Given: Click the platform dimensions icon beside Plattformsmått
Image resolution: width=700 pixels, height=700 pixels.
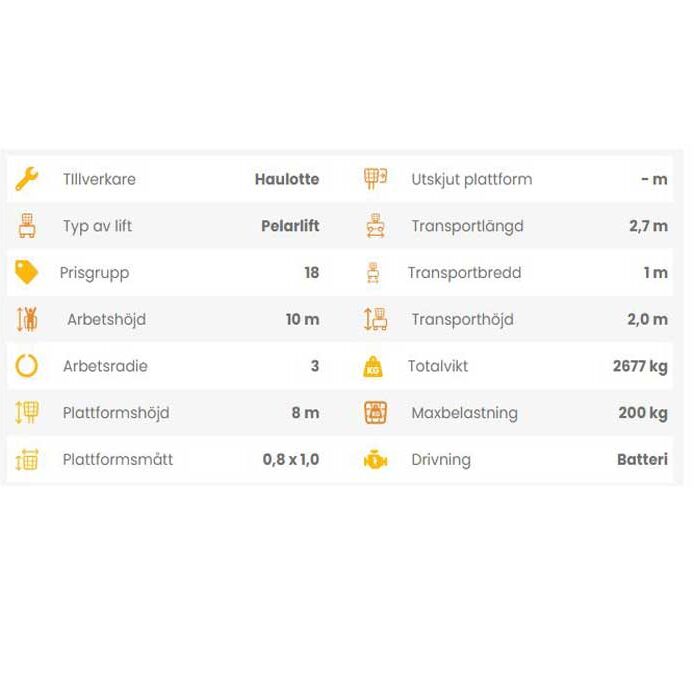Looking at the screenshot, I should [27, 460].
